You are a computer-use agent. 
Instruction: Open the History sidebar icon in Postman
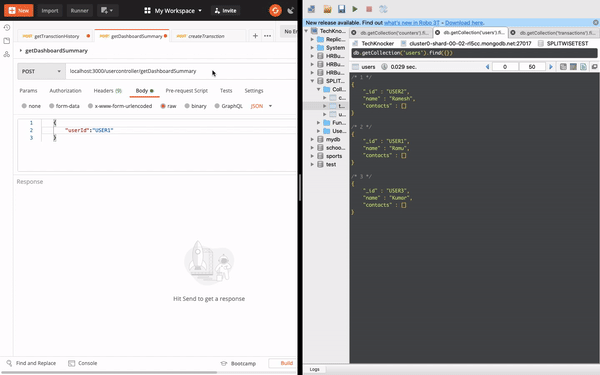click(7, 28)
